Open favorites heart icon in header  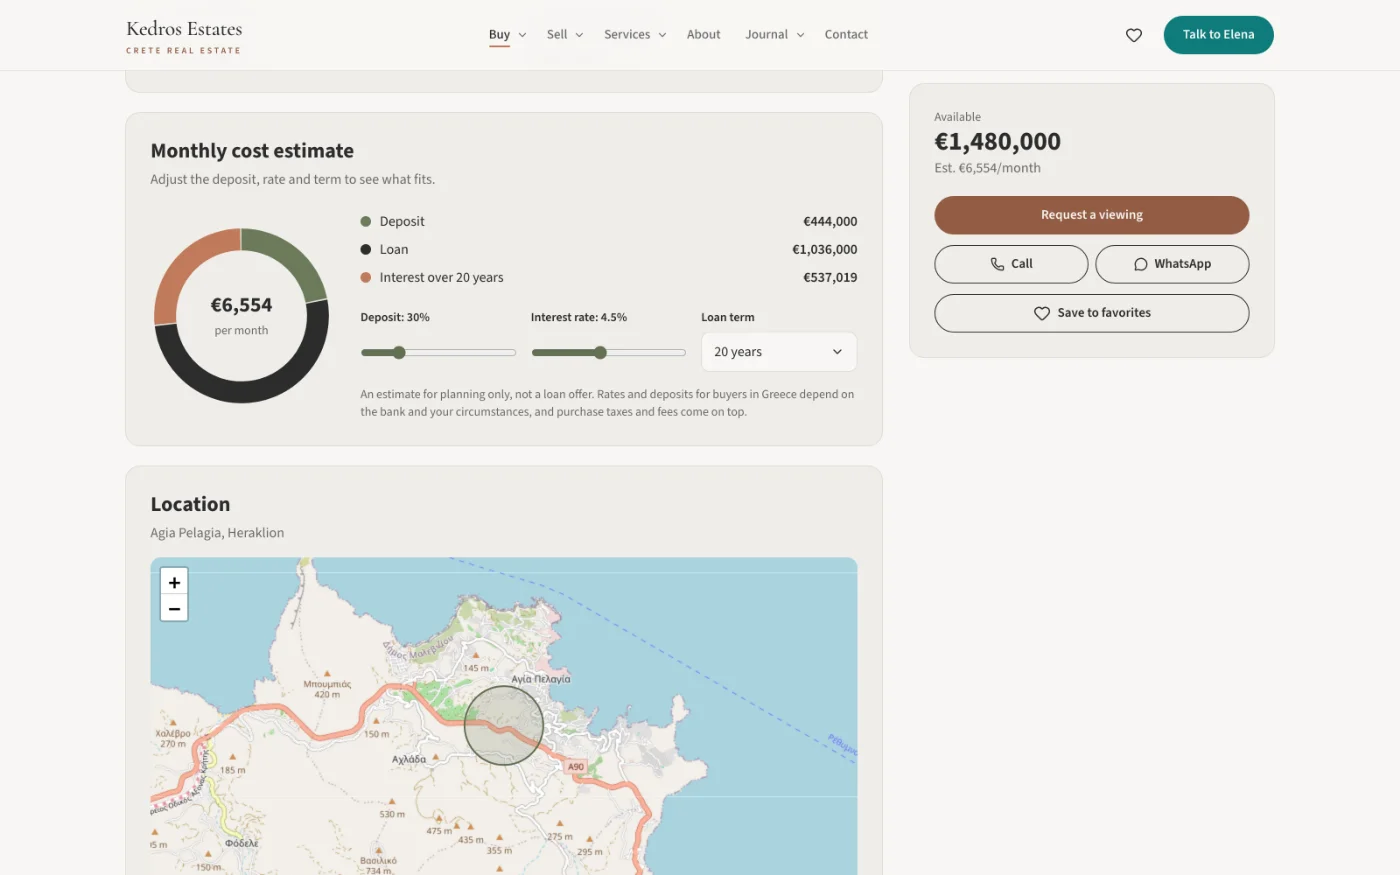pos(1134,35)
